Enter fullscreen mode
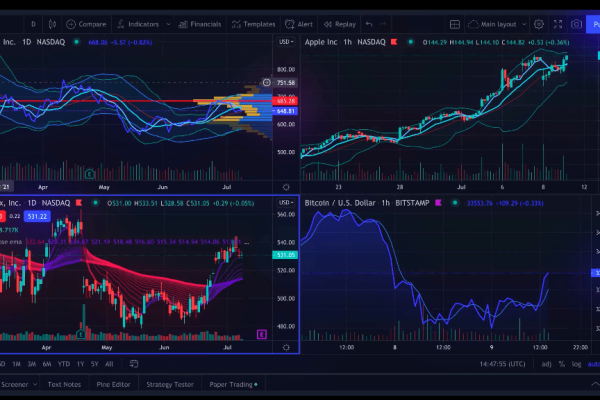600x400 pixels. (x=559, y=23)
